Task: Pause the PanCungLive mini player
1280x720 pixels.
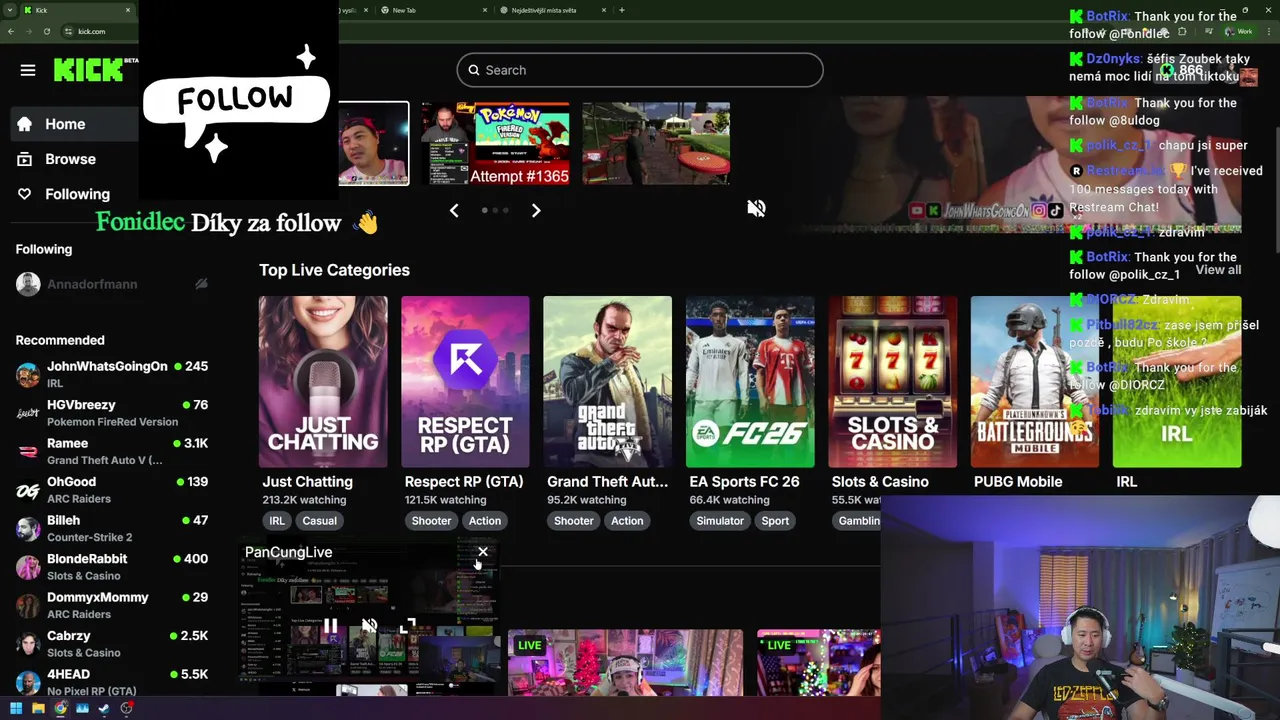Action: 330,626
